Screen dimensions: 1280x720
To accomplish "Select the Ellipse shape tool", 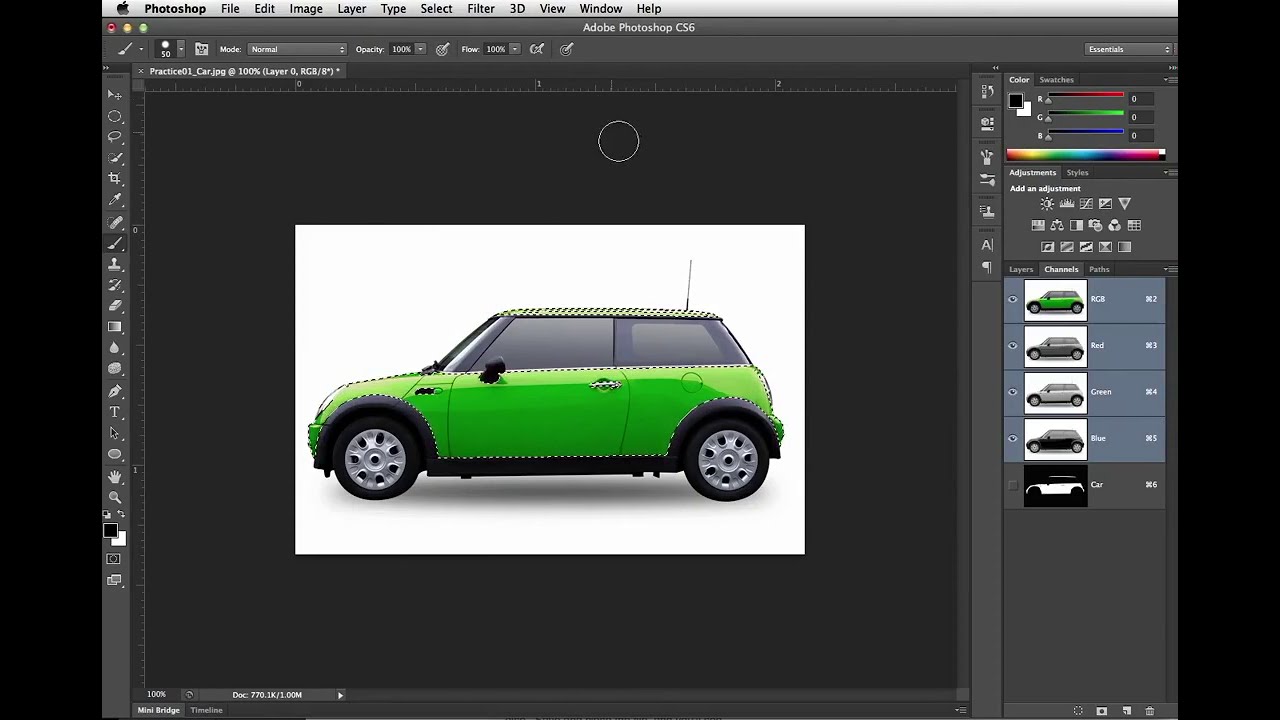I will click(114, 454).
